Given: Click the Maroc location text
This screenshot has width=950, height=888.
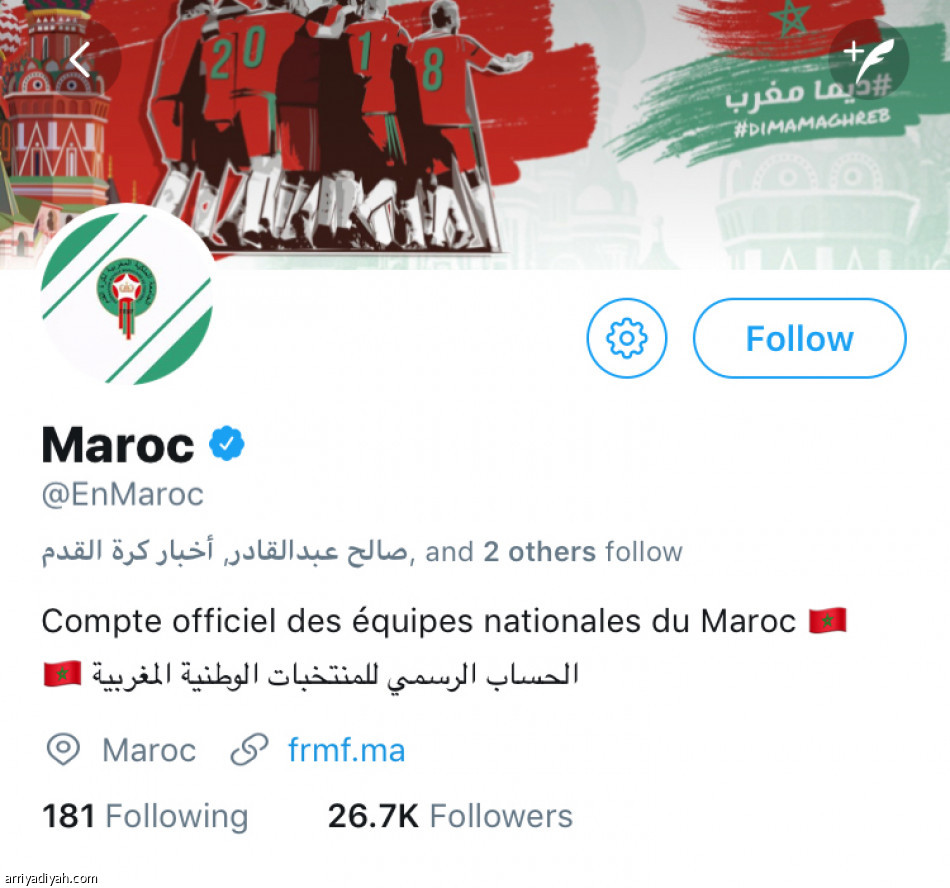Looking at the screenshot, I should [149, 750].
